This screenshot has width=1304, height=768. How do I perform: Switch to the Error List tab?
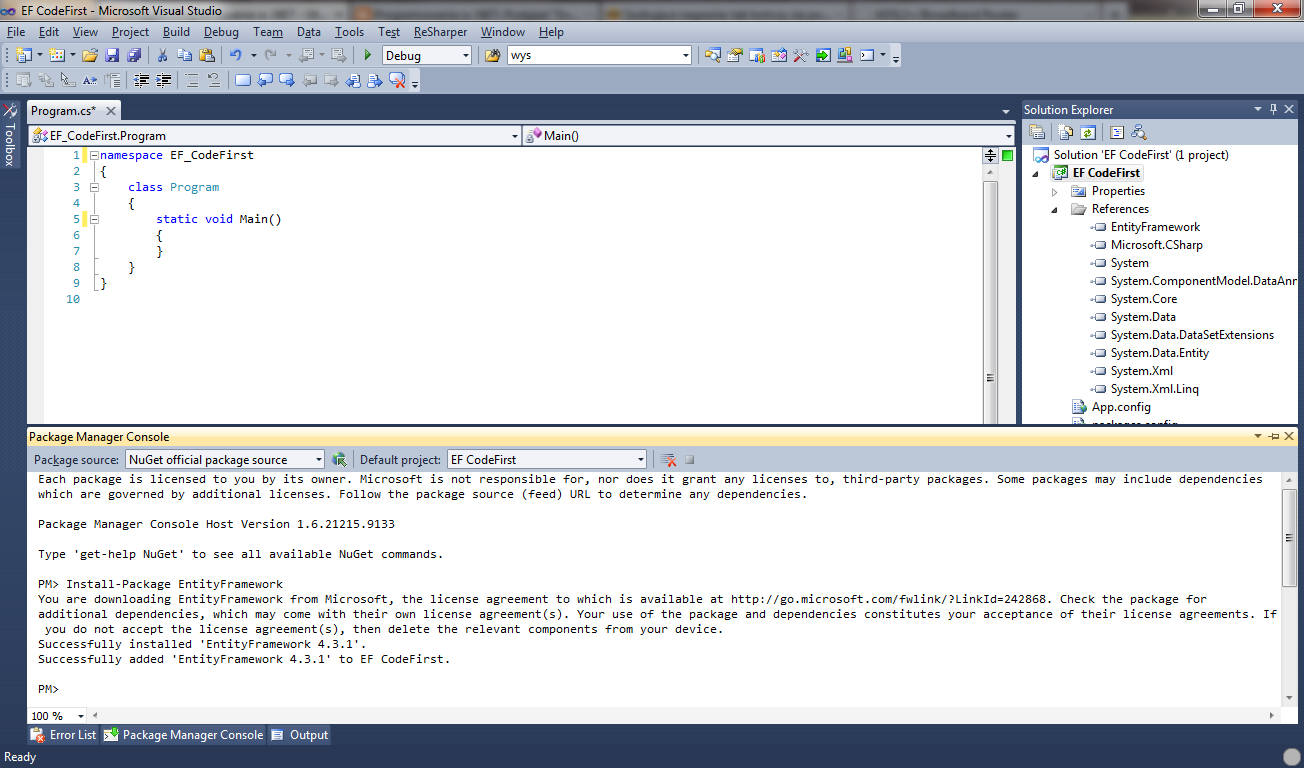click(x=63, y=735)
